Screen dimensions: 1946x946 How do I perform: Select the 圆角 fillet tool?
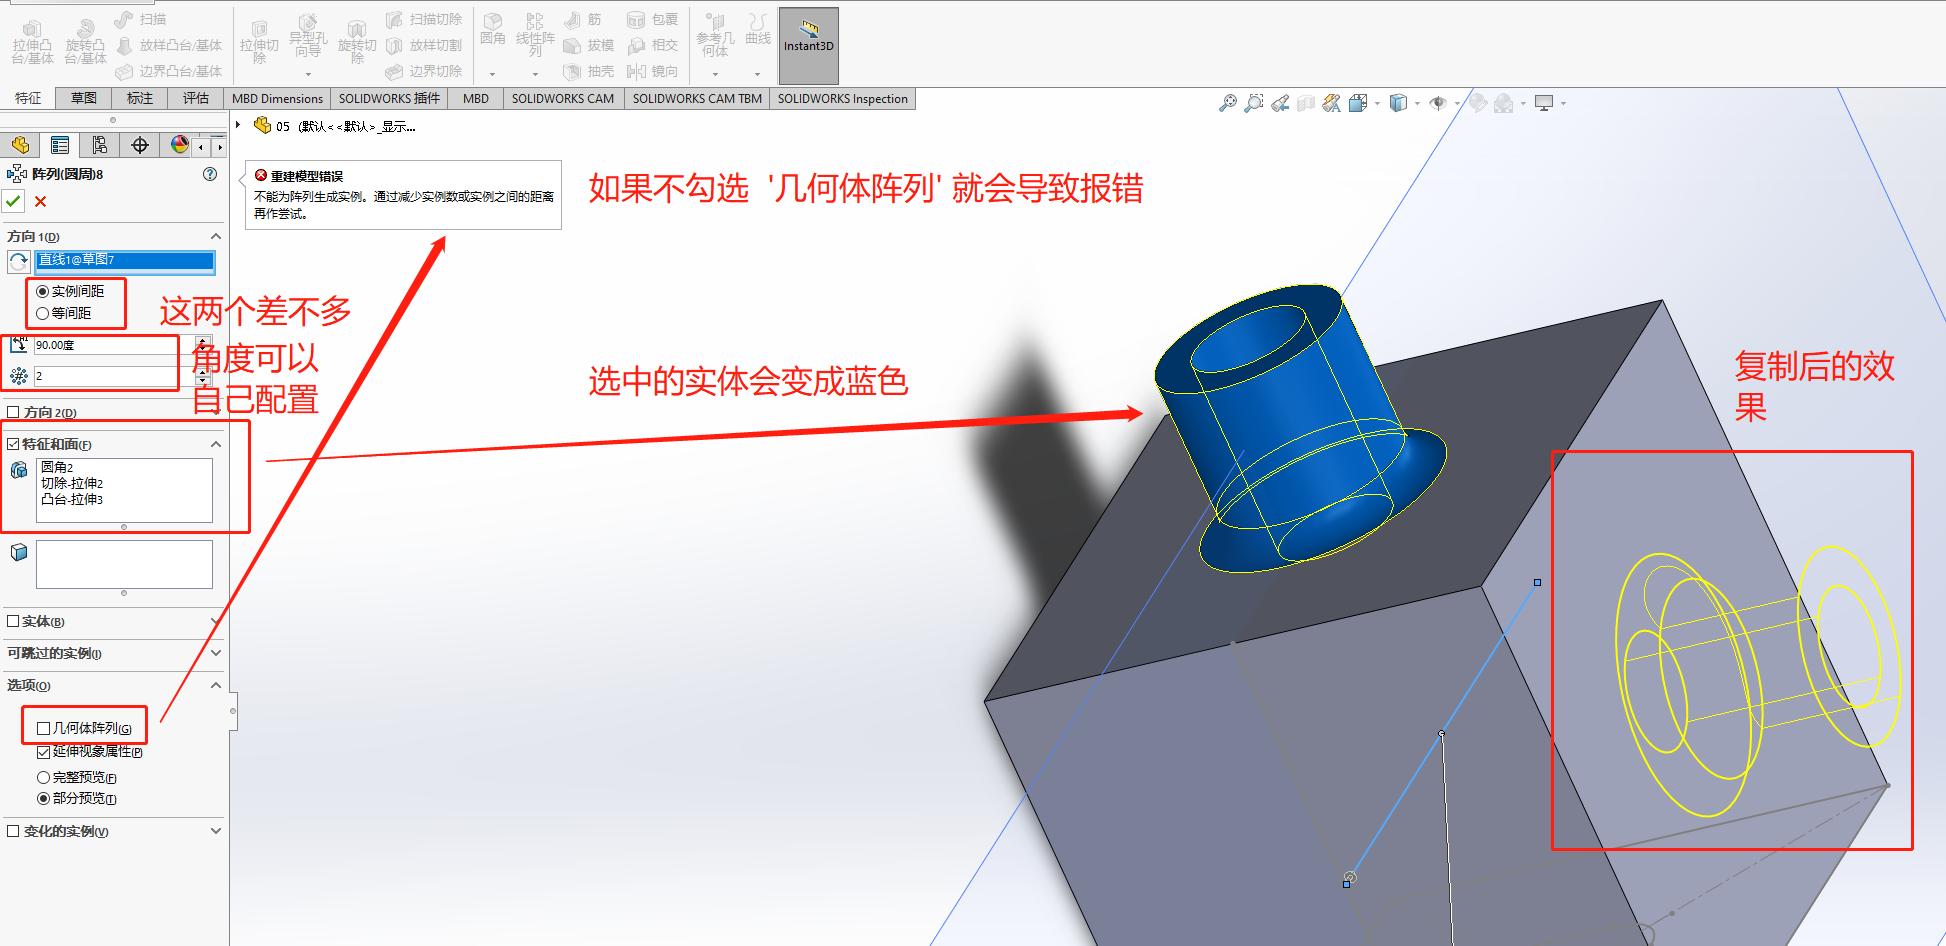click(x=492, y=30)
